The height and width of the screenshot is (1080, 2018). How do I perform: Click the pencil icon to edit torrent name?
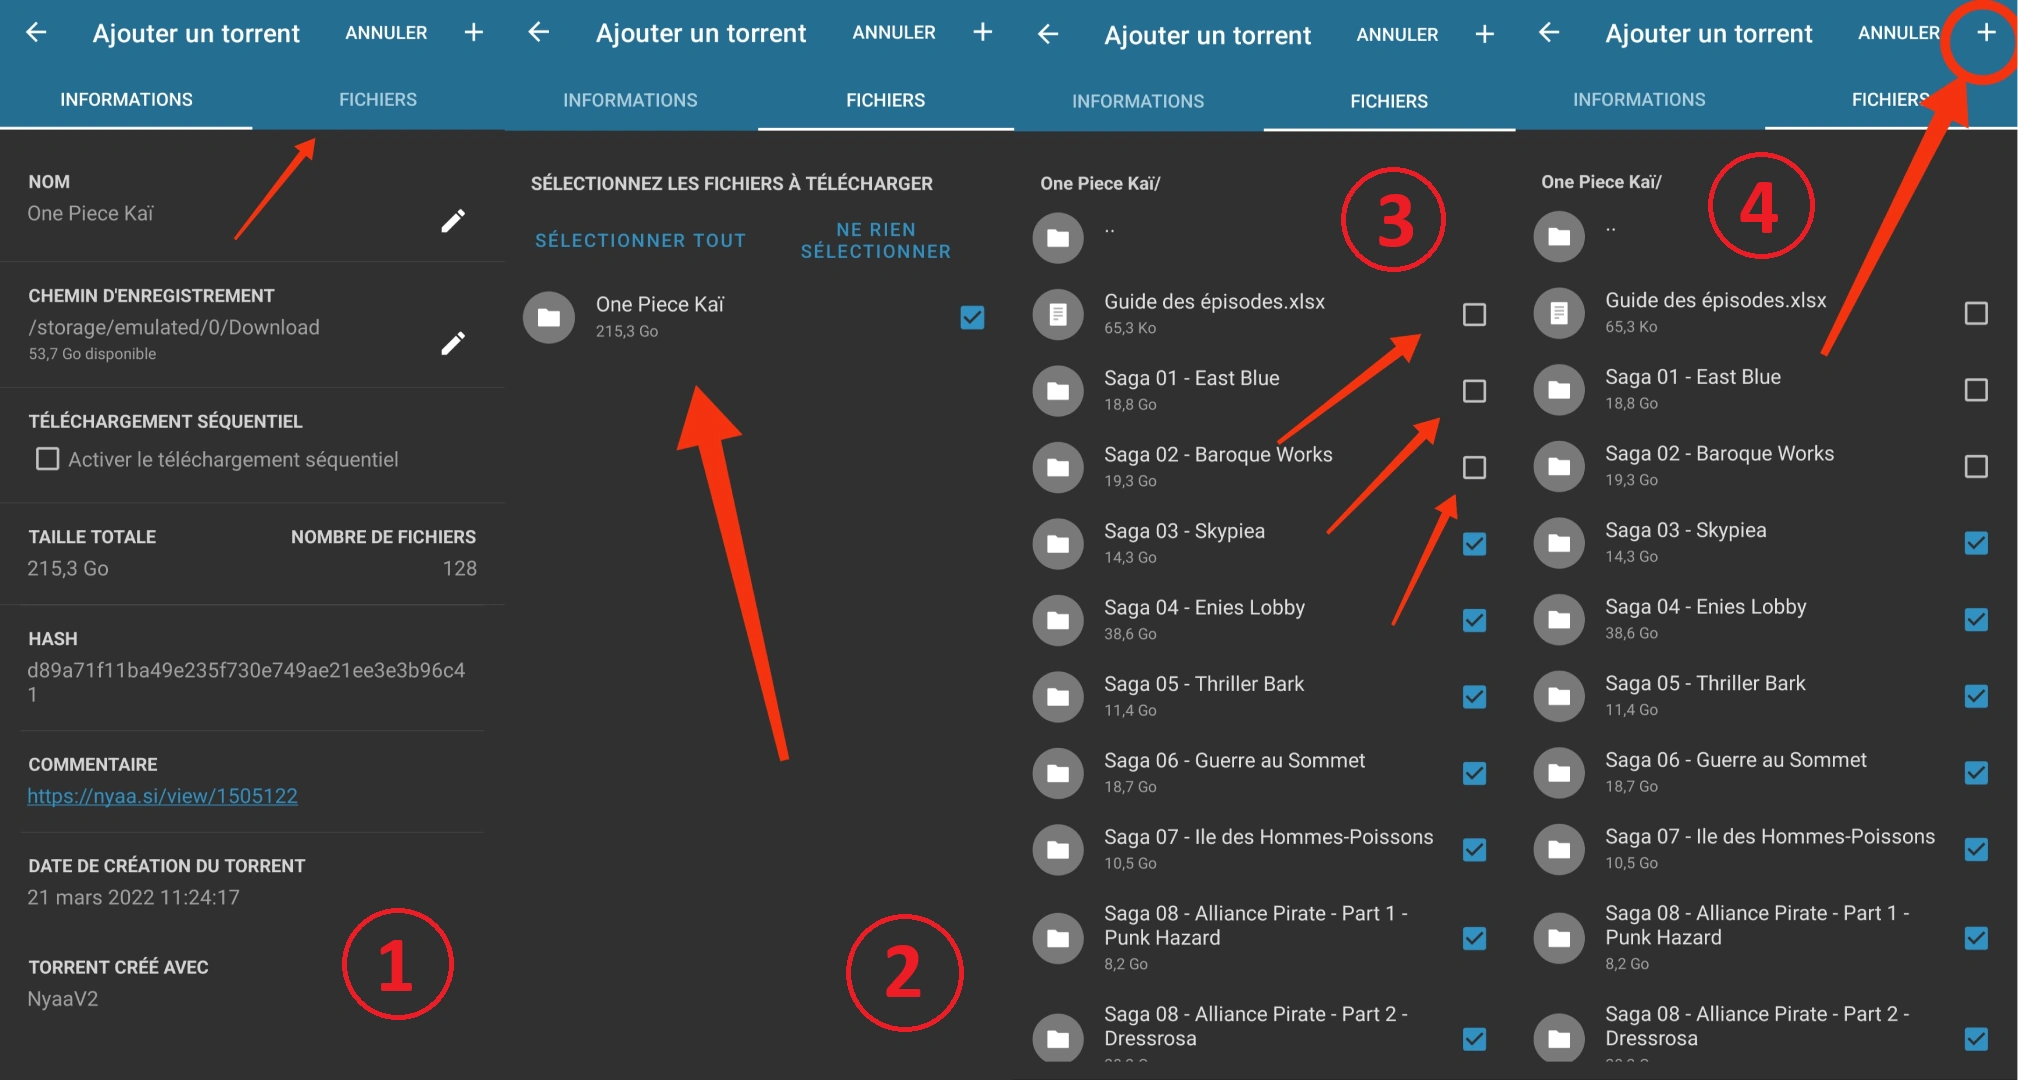[453, 221]
